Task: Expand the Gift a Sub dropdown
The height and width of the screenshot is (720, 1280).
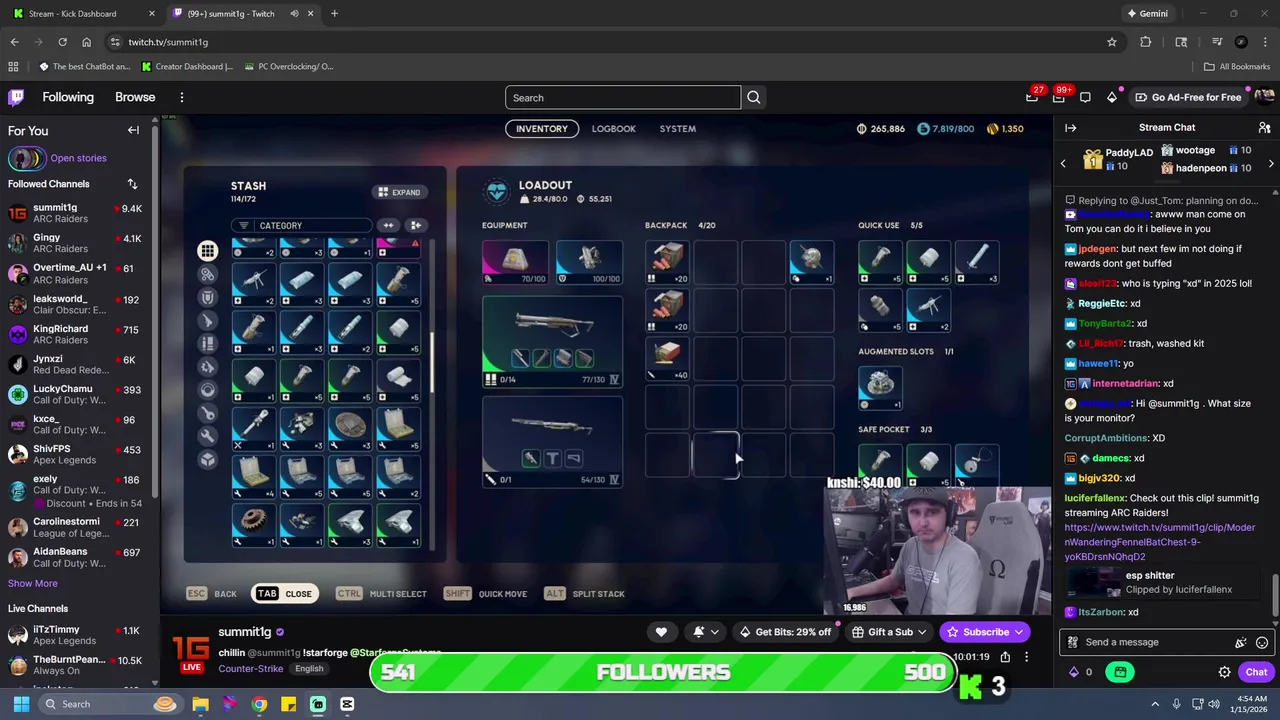Action: pos(922,632)
